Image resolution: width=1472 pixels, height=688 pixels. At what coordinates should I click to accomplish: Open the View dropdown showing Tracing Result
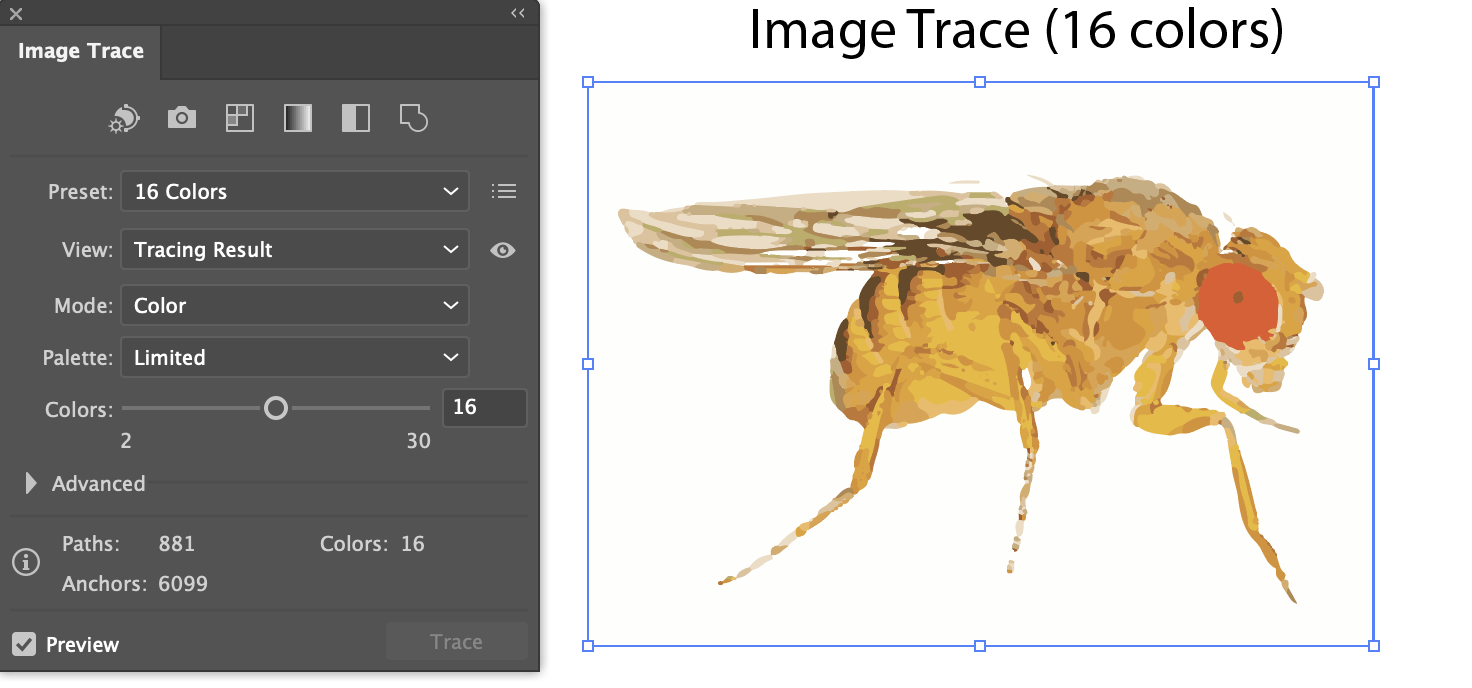295,250
